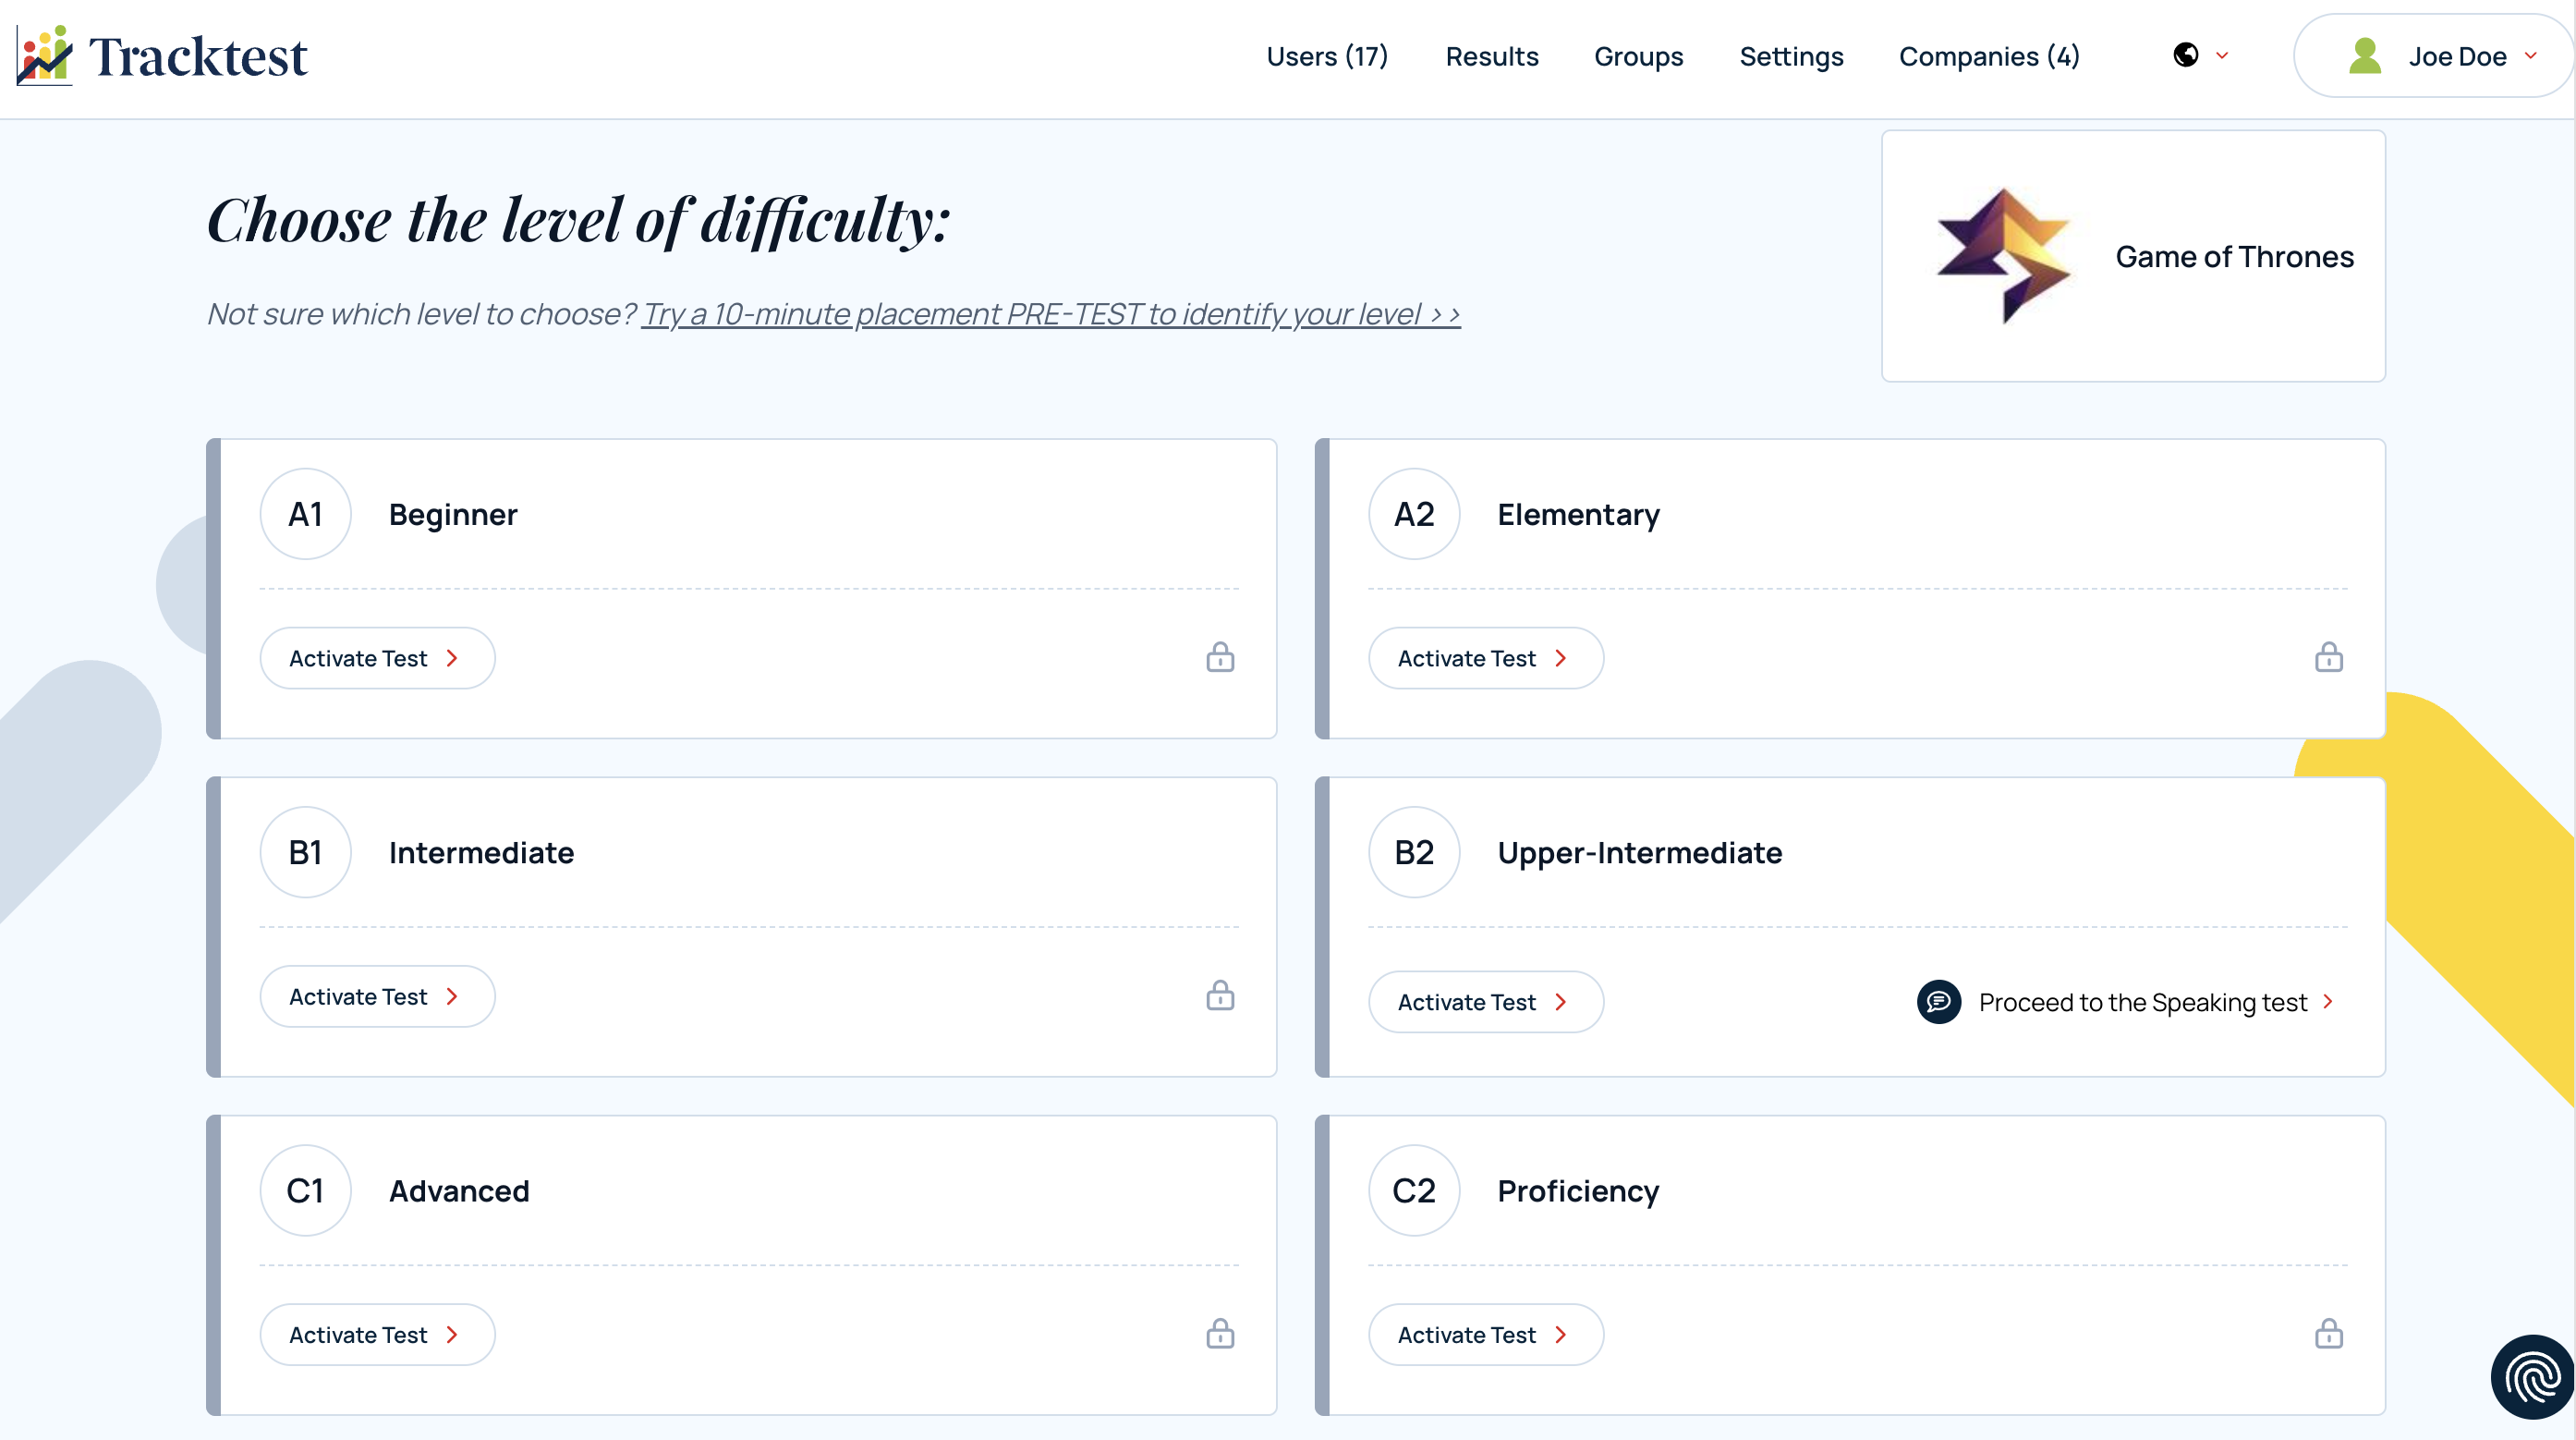Click the lock icon on B1 Intermediate card

click(x=1220, y=995)
